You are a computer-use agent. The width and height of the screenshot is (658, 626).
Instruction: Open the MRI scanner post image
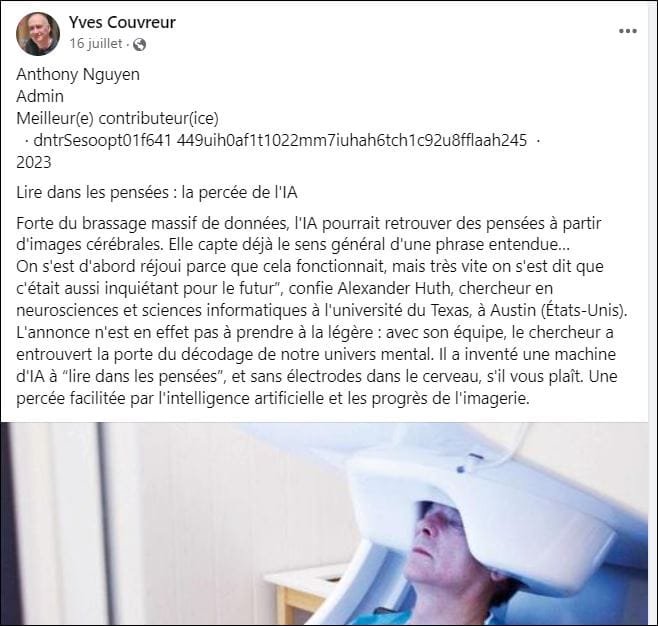click(x=325, y=523)
